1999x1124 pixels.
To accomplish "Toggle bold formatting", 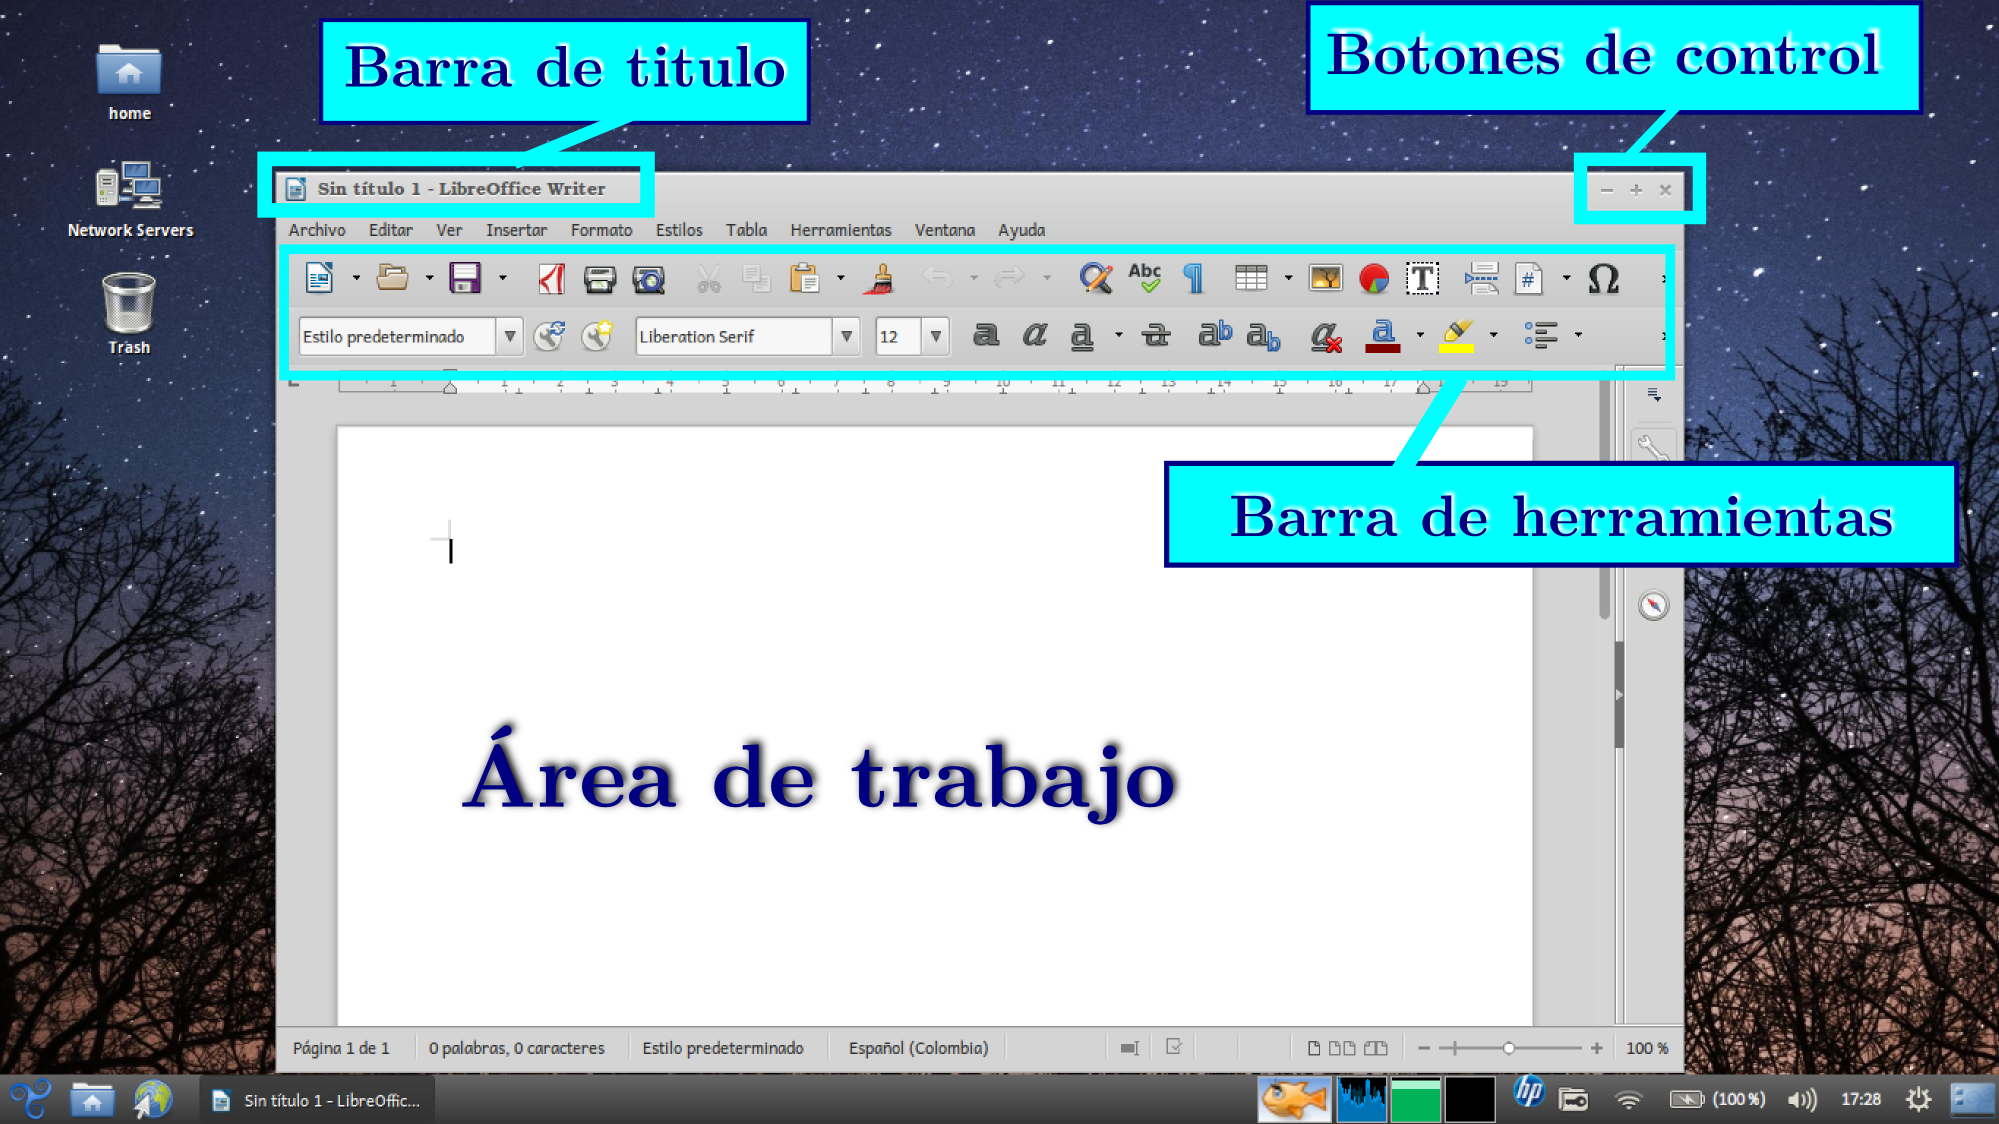I will [986, 335].
